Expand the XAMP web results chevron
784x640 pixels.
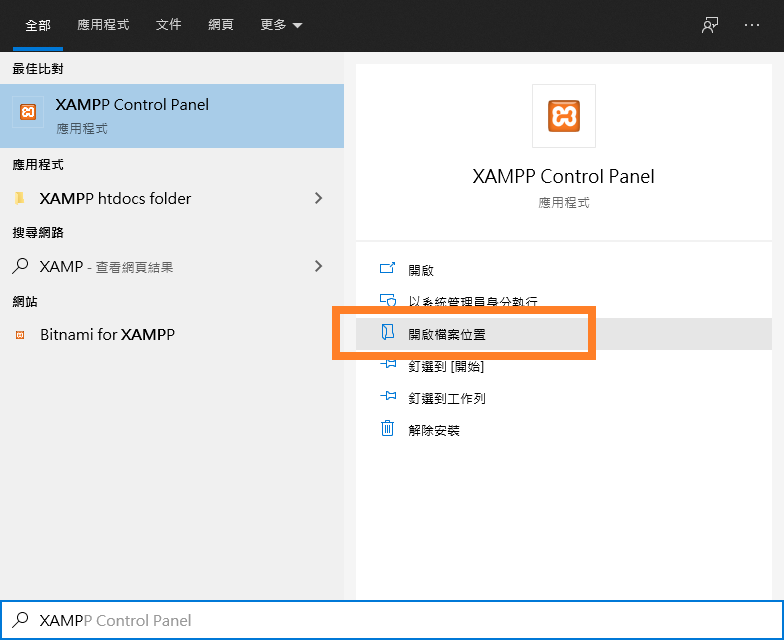(318, 266)
